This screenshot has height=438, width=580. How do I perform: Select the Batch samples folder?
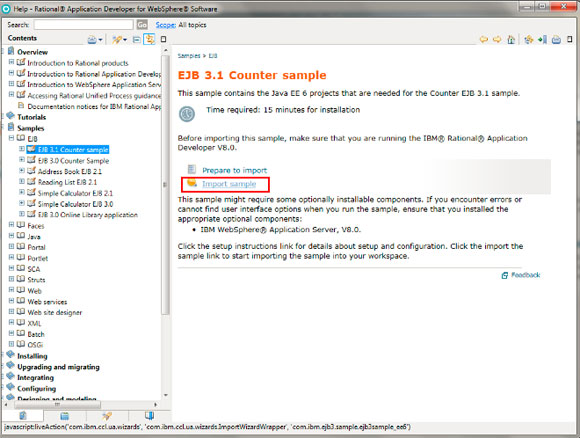pyautogui.click(x=36, y=334)
